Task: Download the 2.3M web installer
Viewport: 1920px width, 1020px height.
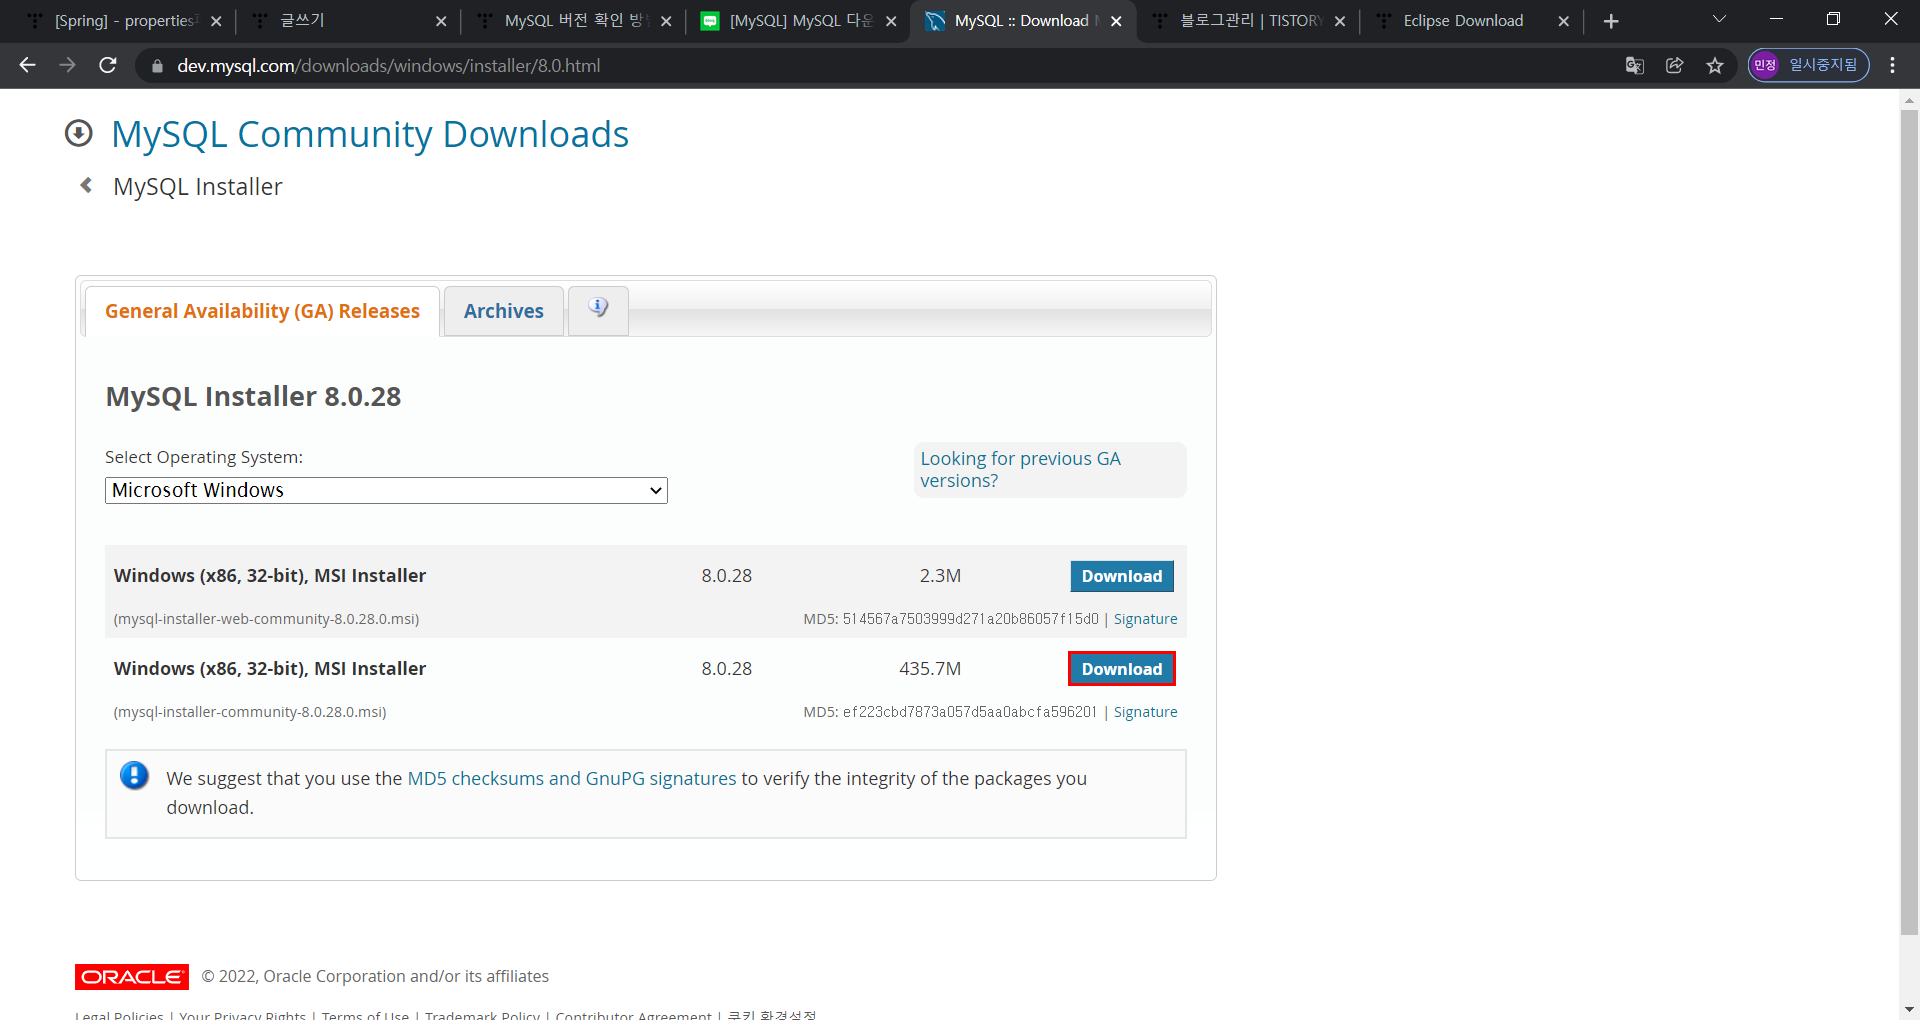Action: (1122, 576)
